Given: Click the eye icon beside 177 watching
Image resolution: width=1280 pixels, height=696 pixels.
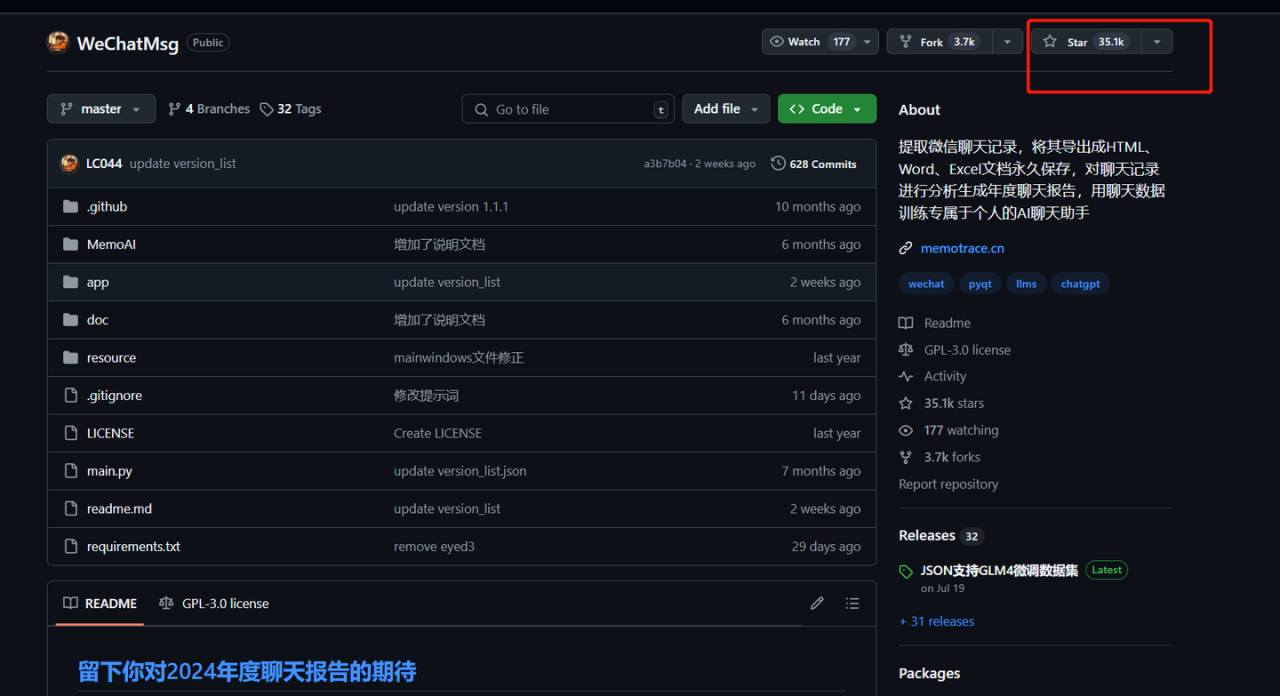Looking at the screenshot, I should click(906, 430).
